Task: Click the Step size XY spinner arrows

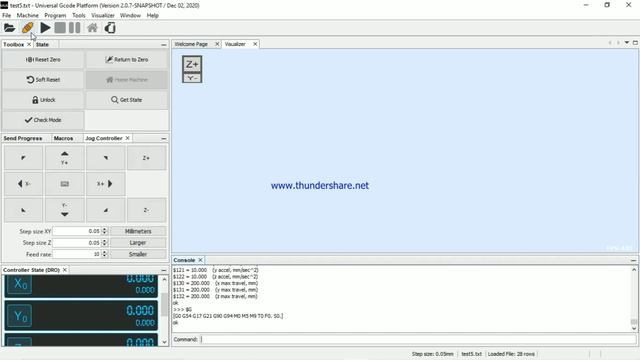Action: pyautogui.click(x=104, y=231)
